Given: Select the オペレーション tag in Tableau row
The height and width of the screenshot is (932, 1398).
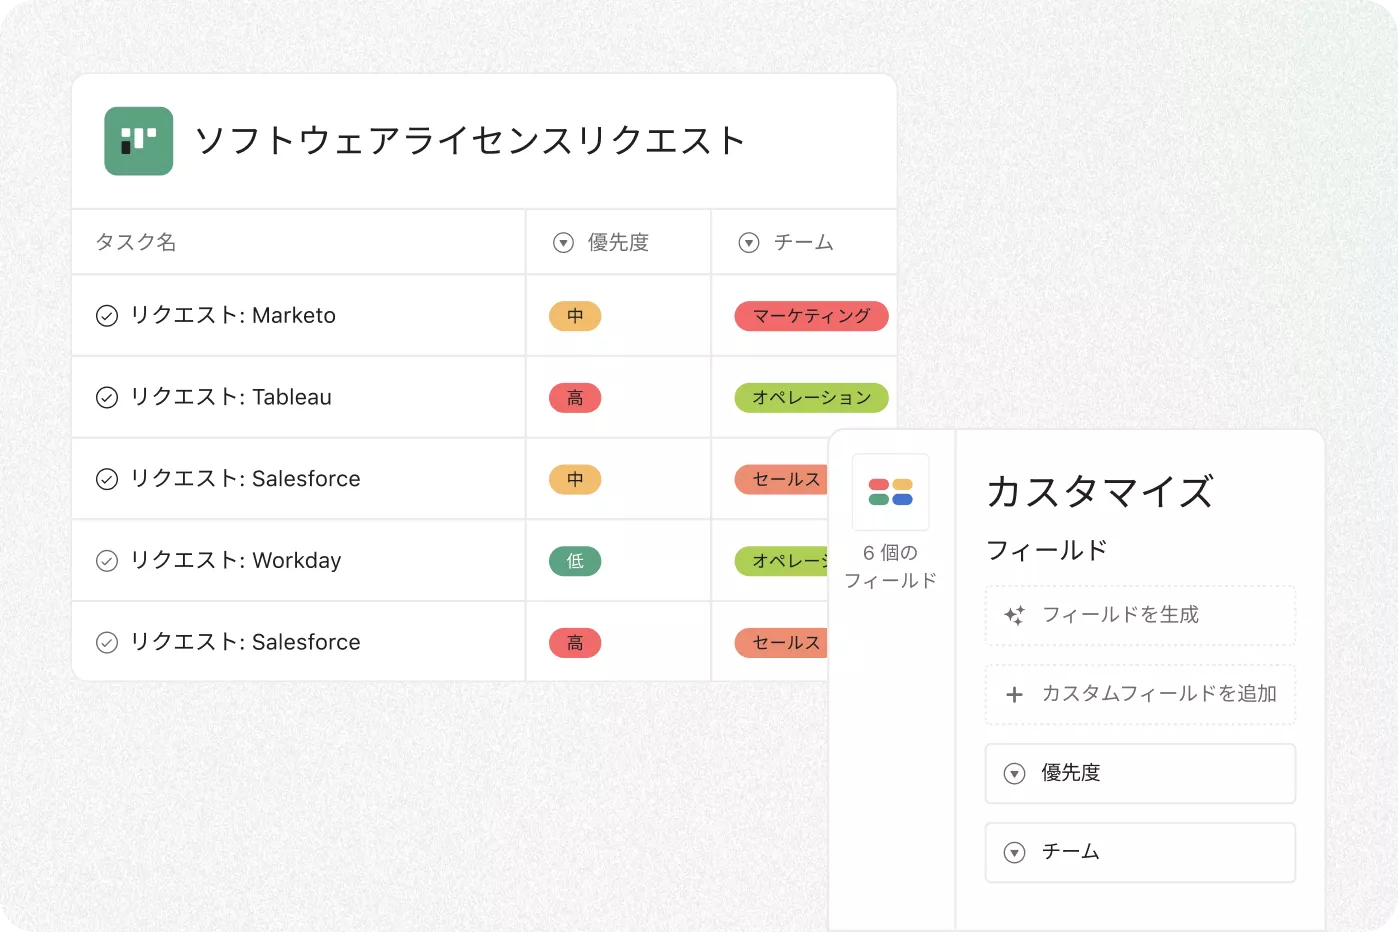Looking at the screenshot, I should point(812,398).
